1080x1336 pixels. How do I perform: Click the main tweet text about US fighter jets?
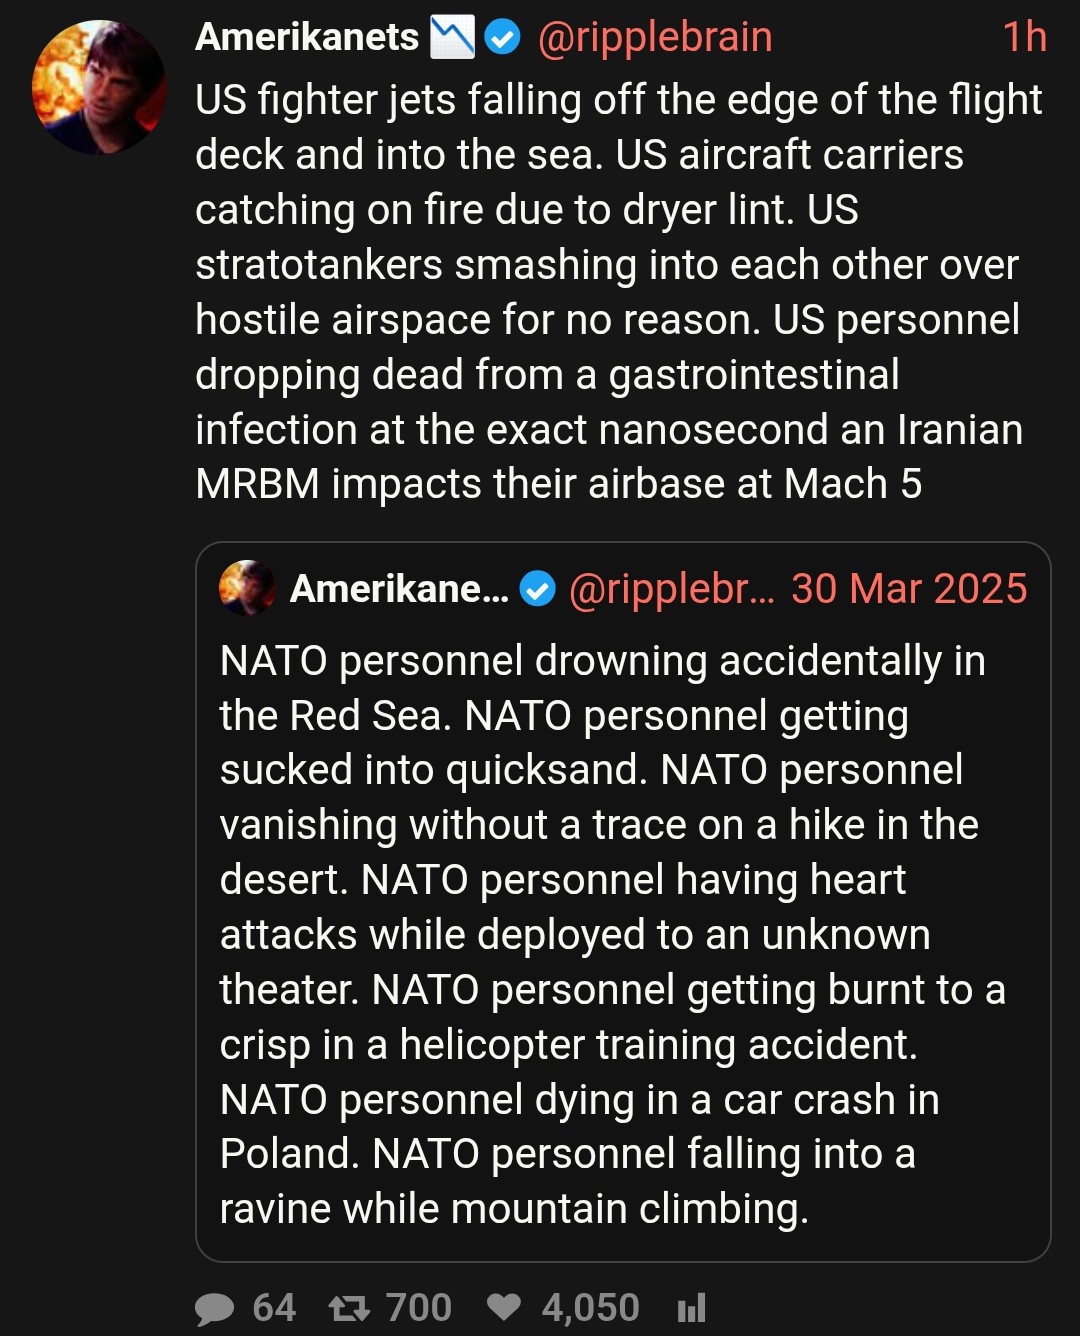[x=618, y=292]
